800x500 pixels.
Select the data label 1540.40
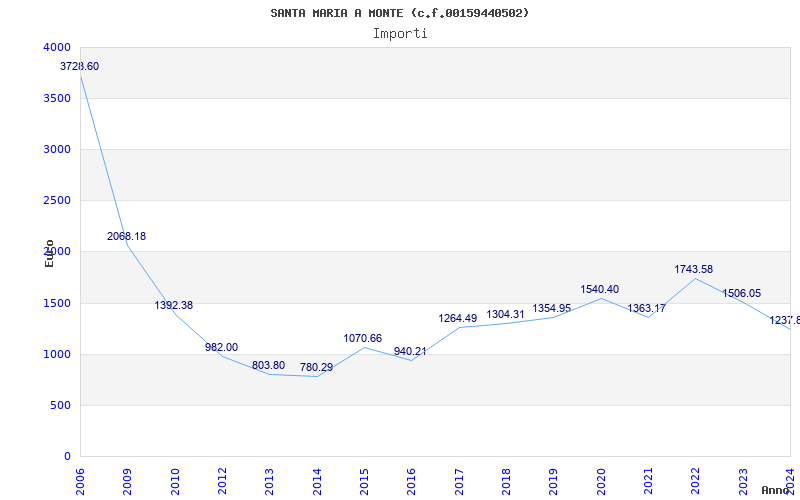599,289
